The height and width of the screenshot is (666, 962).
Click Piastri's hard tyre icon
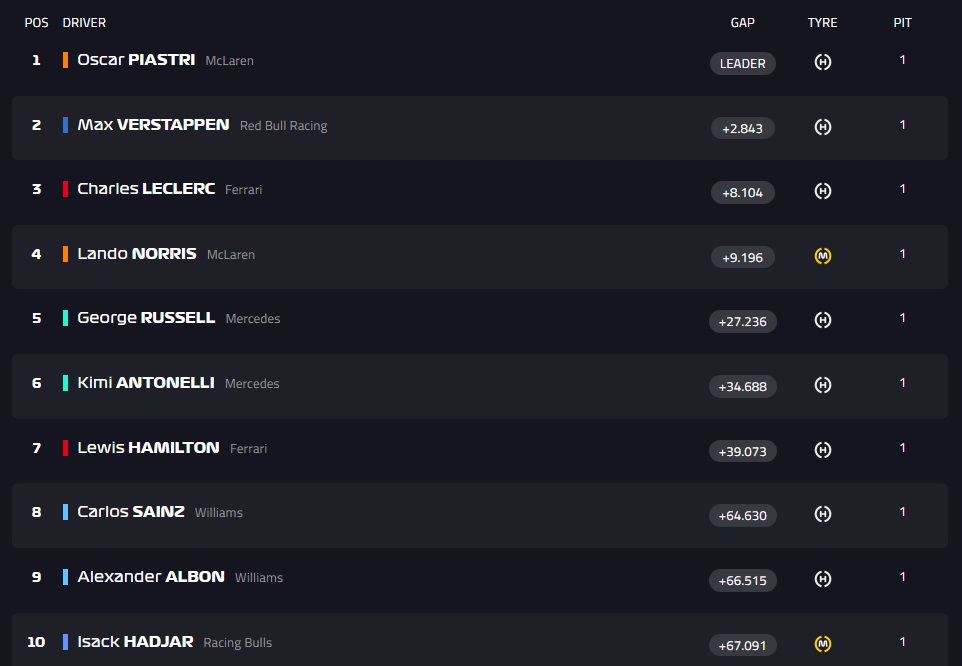tap(822, 62)
